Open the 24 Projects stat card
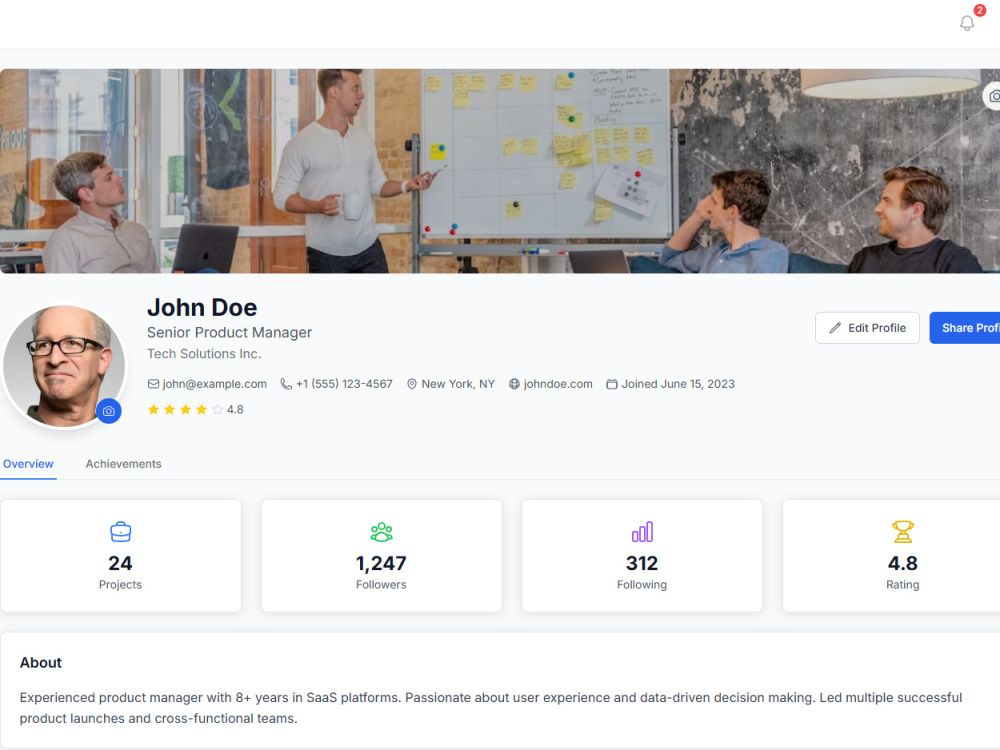1000x750 pixels. point(121,555)
